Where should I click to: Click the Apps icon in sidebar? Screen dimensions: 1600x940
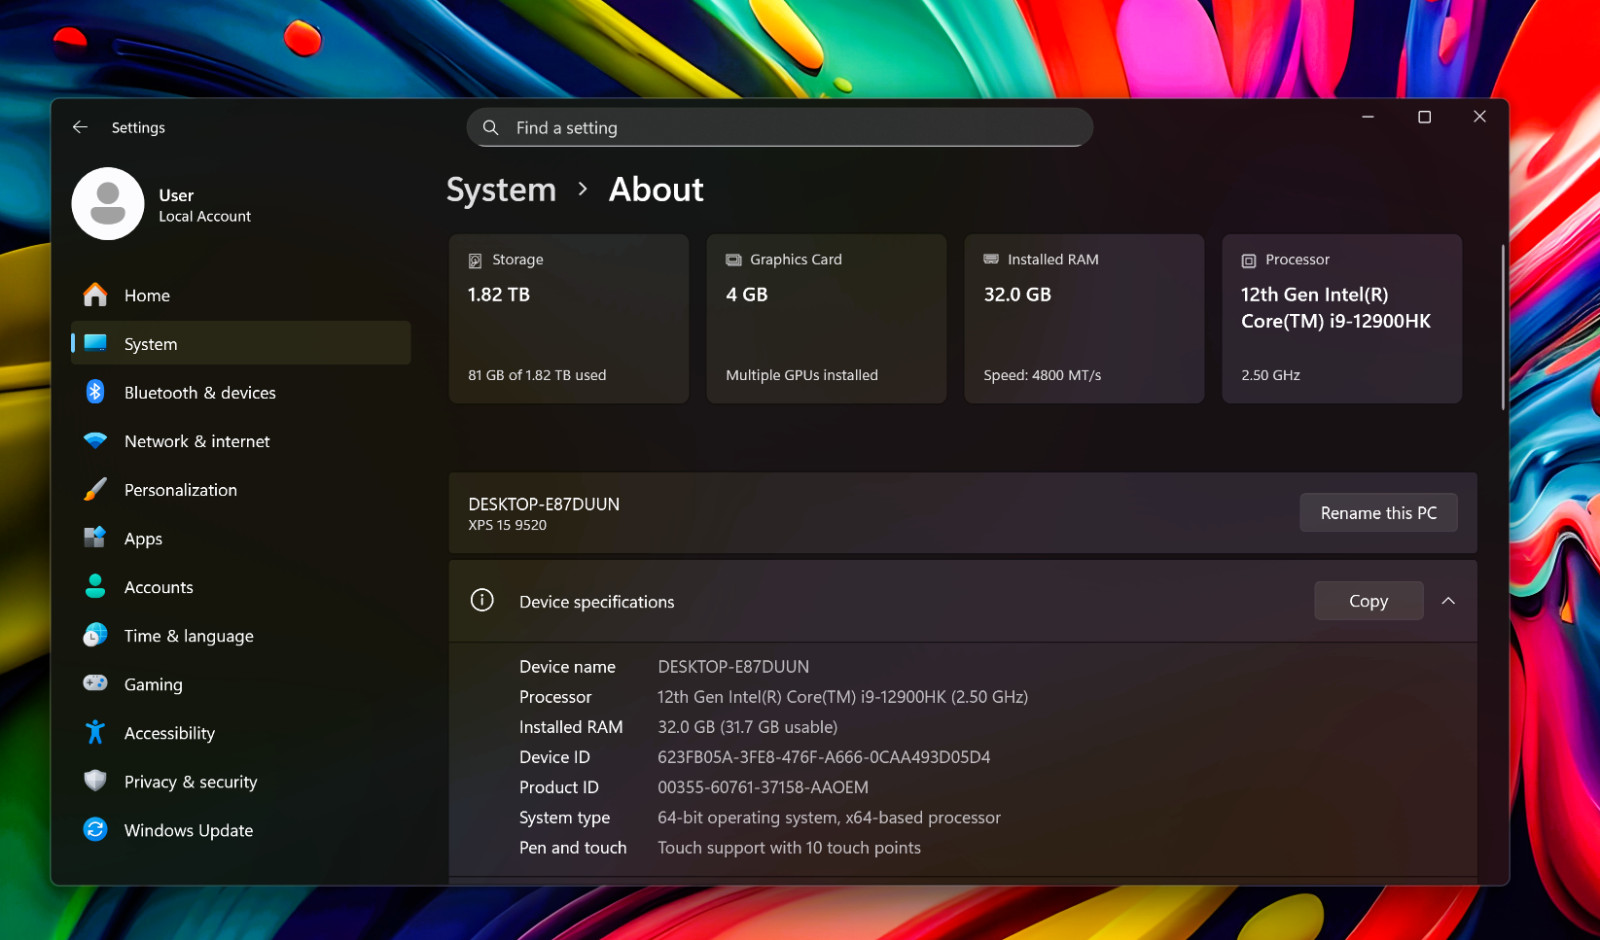pos(95,538)
